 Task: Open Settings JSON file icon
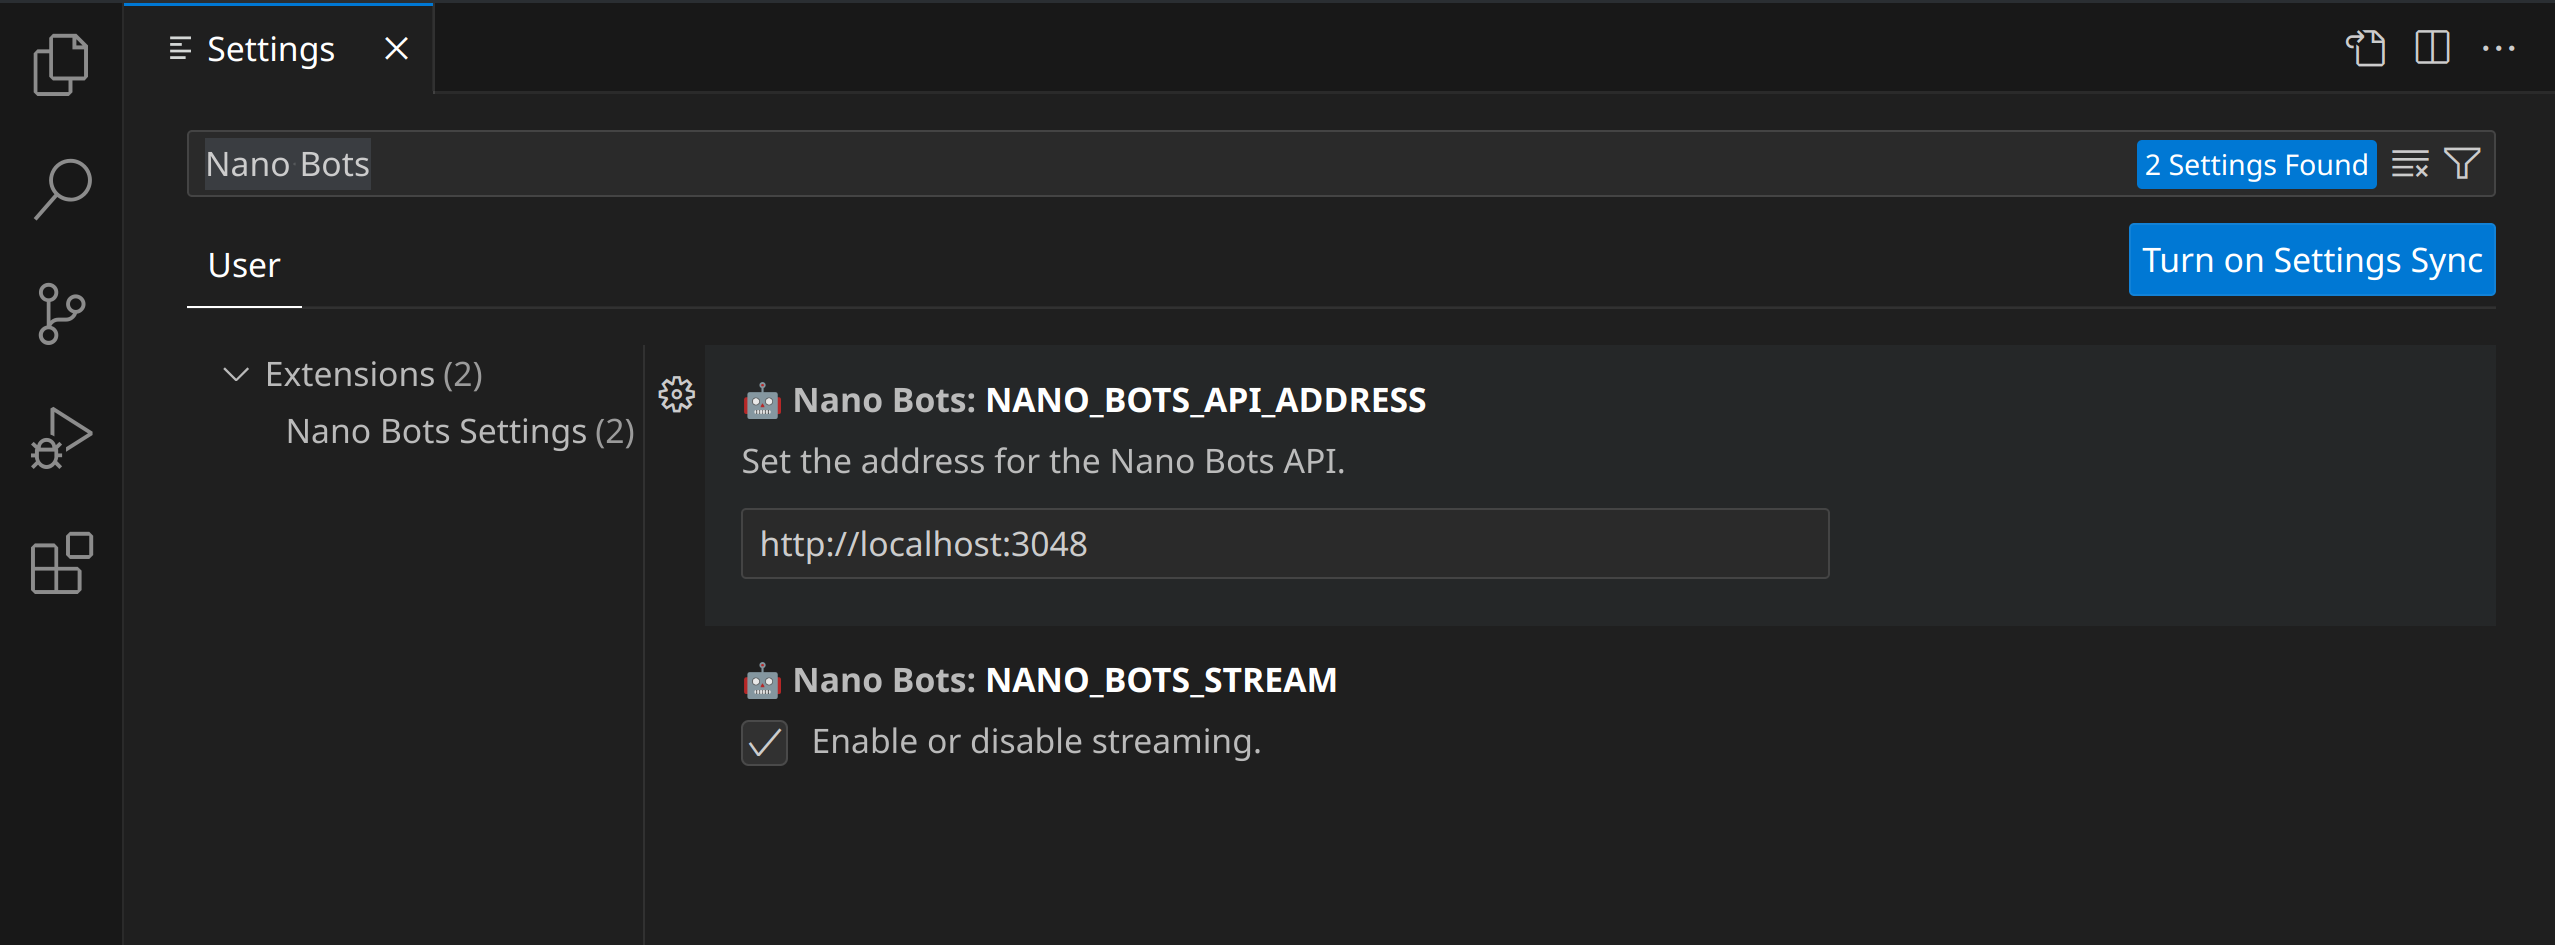click(x=2366, y=48)
